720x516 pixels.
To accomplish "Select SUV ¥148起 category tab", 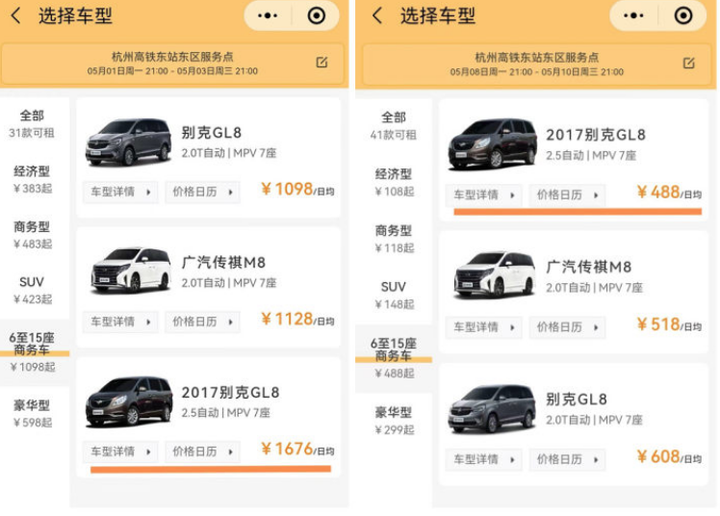I will (x=394, y=295).
